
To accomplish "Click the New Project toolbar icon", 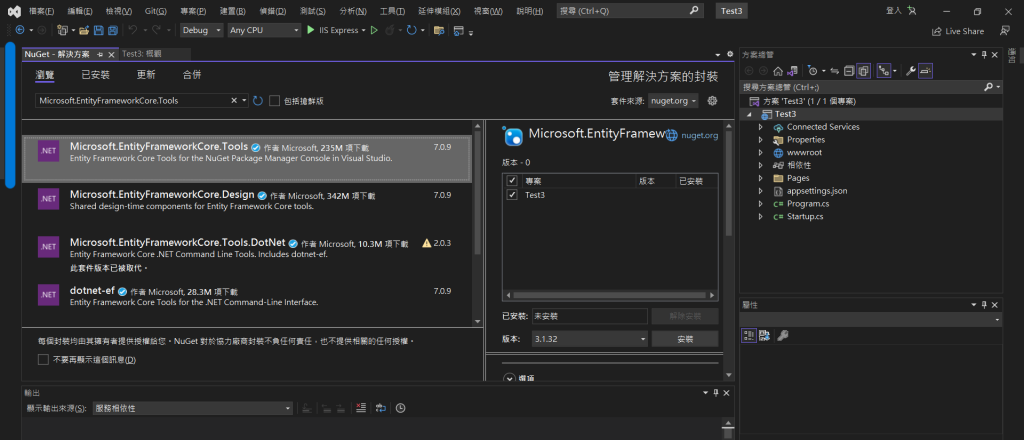I will pos(63,30).
